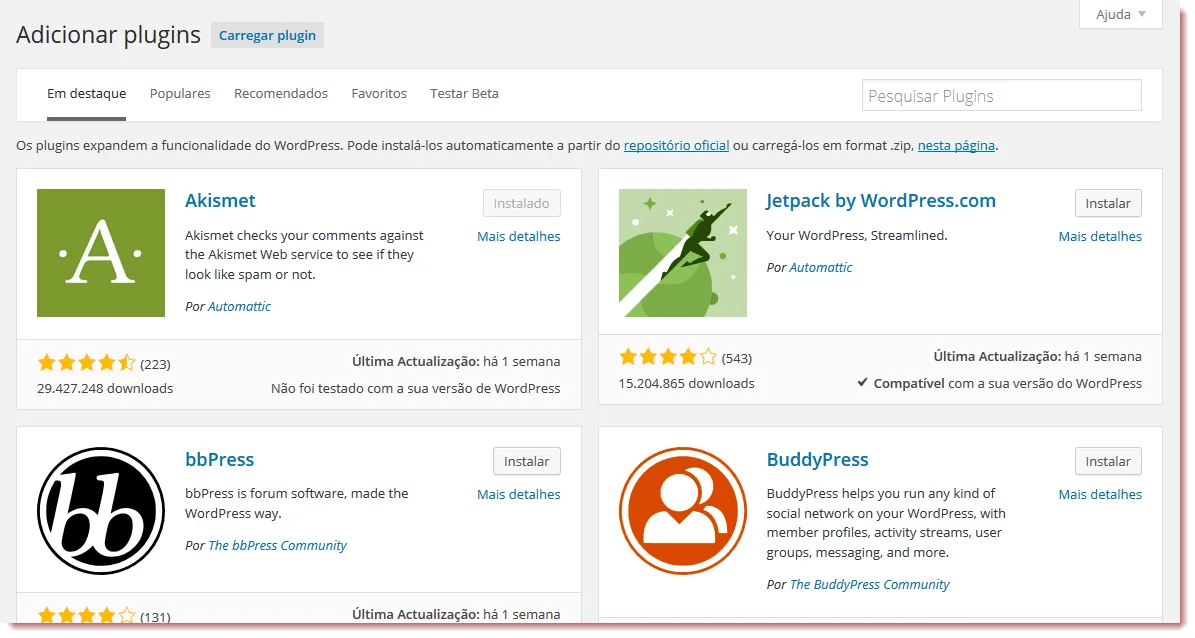Open Mais detalhes for BuddyPress
This screenshot has height=638, width=1195.
tap(1100, 495)
